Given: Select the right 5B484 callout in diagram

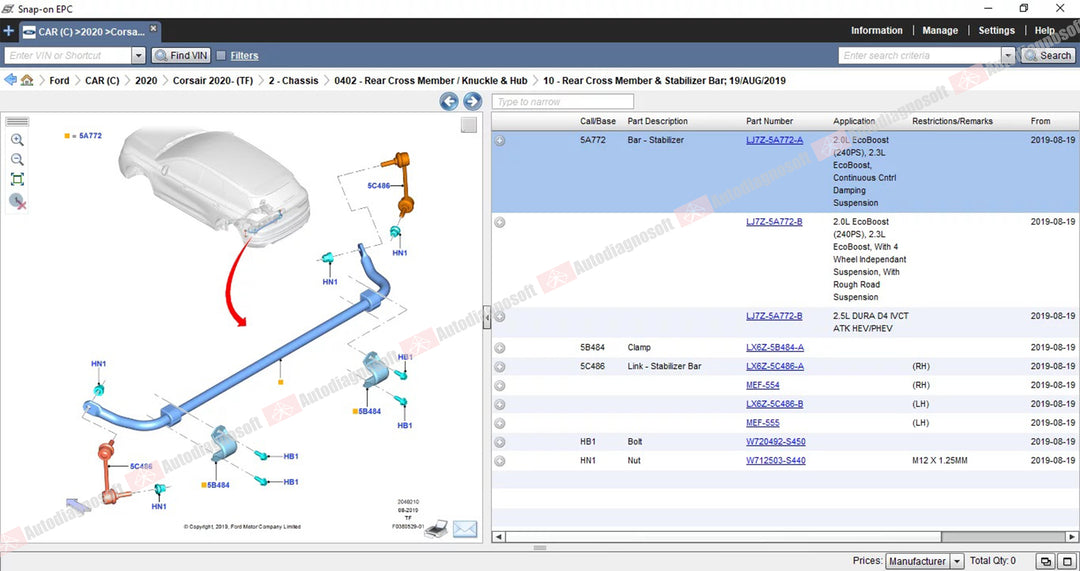Looking at the screenshot, I should [x=369, y=411].
